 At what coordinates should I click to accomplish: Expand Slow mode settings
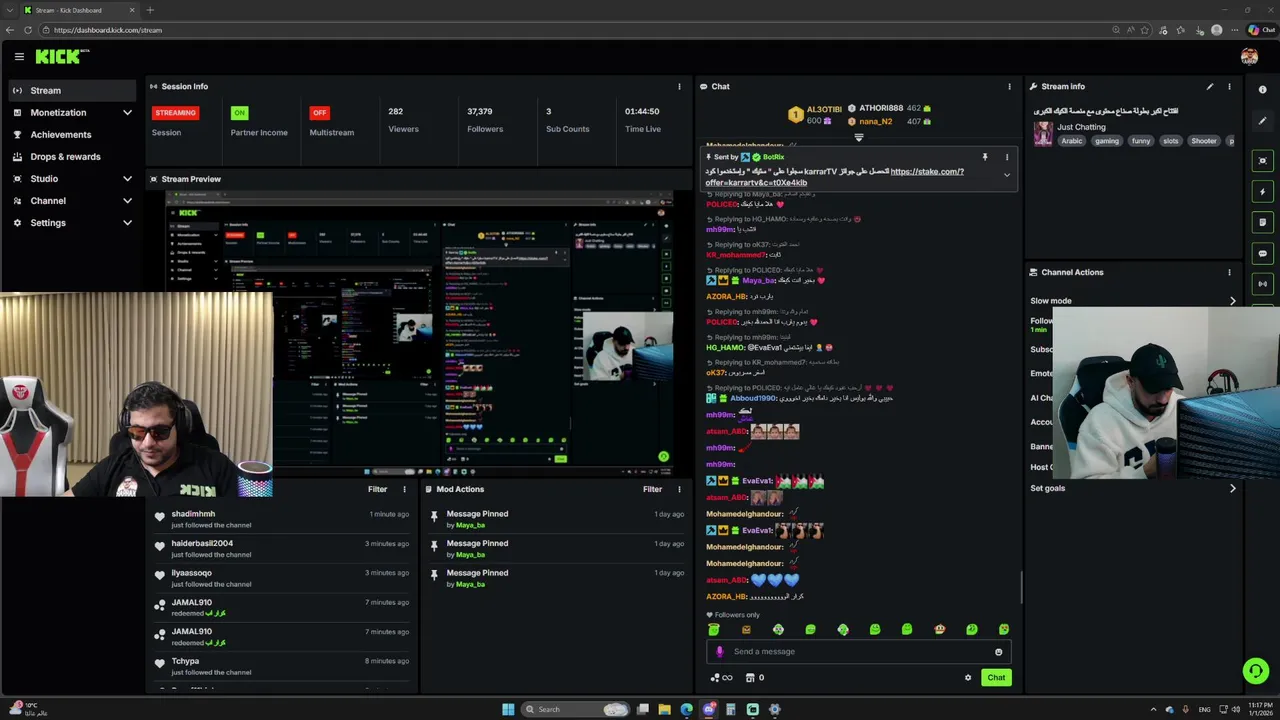click(x=1134, y=300)
